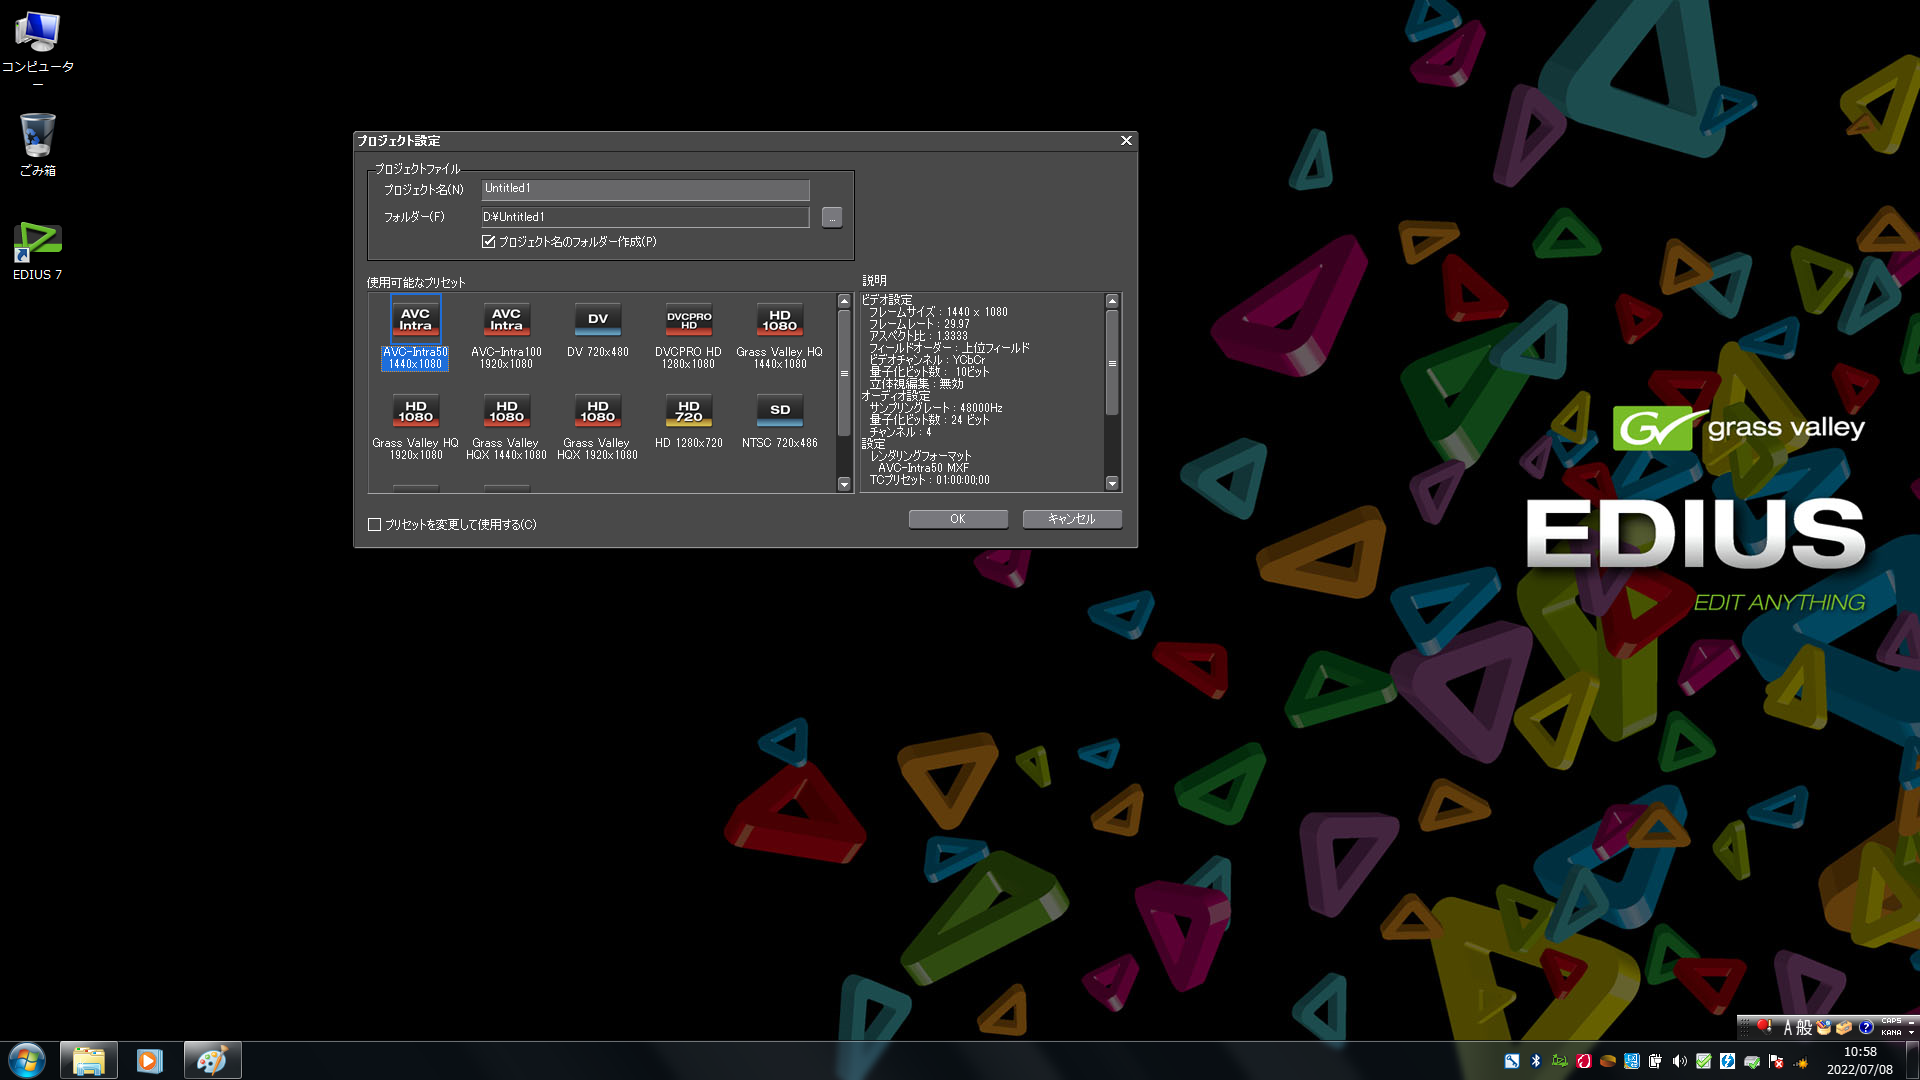Select the Grass Valley HQ 1920x1080 preset
1920x1080 pixels.
pos(415,426)
